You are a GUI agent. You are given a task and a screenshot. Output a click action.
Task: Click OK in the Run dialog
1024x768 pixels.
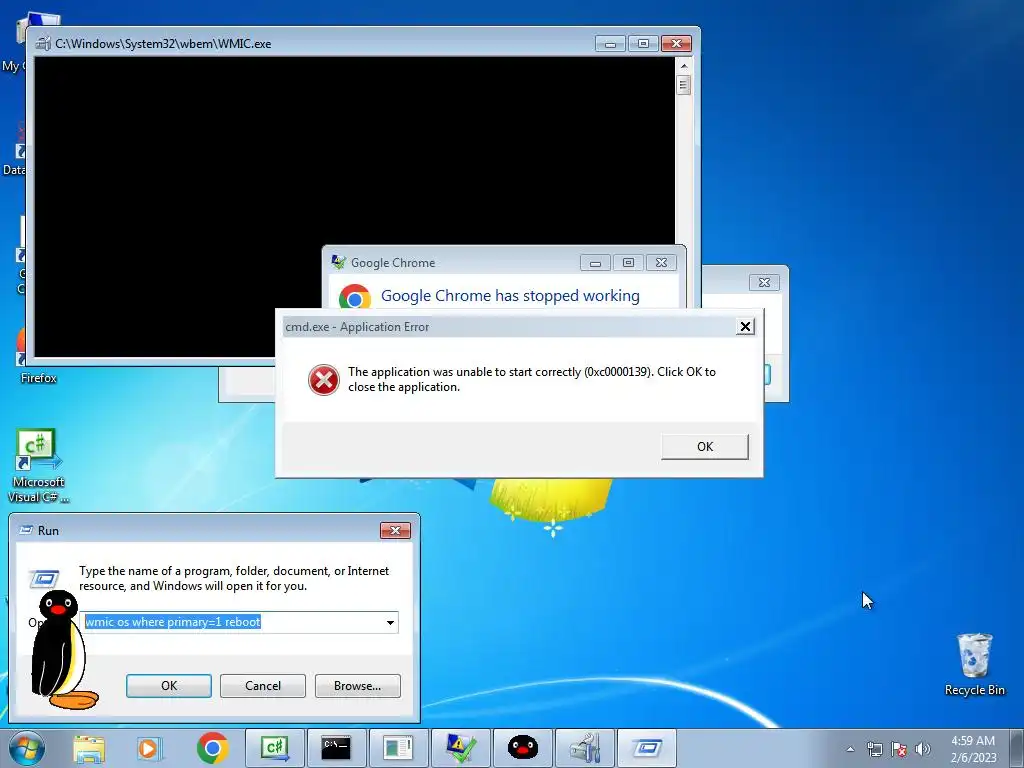point(168,686)
